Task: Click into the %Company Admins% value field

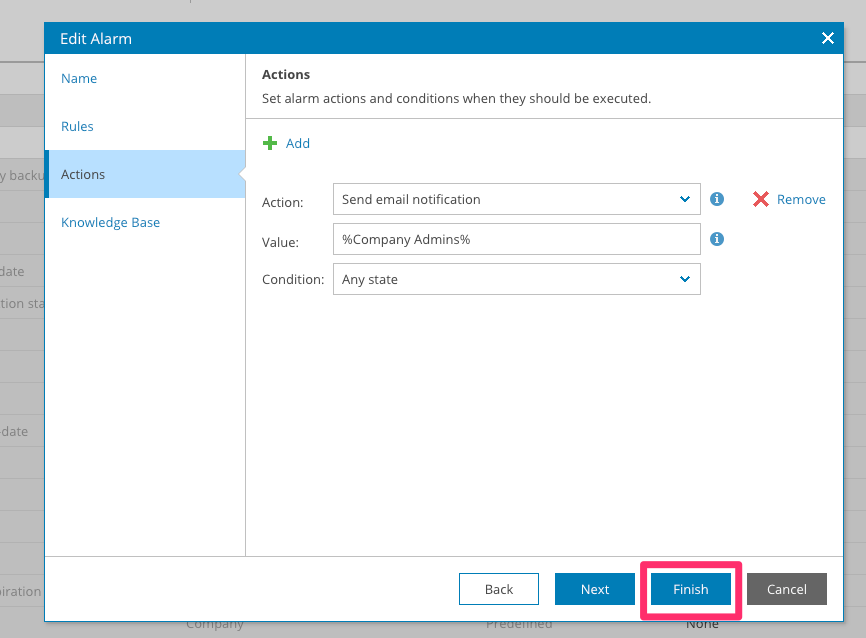Action: coord(515,239)
